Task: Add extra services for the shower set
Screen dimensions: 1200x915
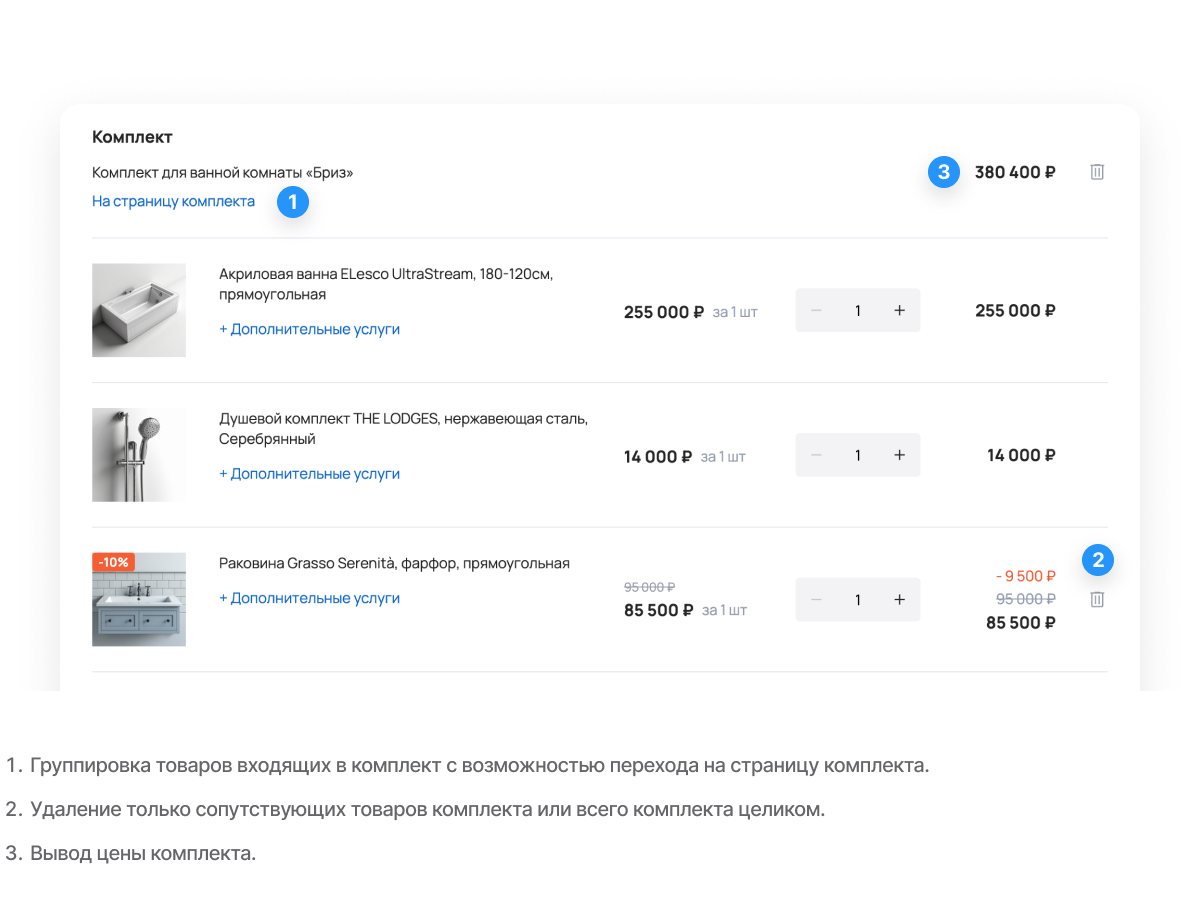Action: click(309, 474)
